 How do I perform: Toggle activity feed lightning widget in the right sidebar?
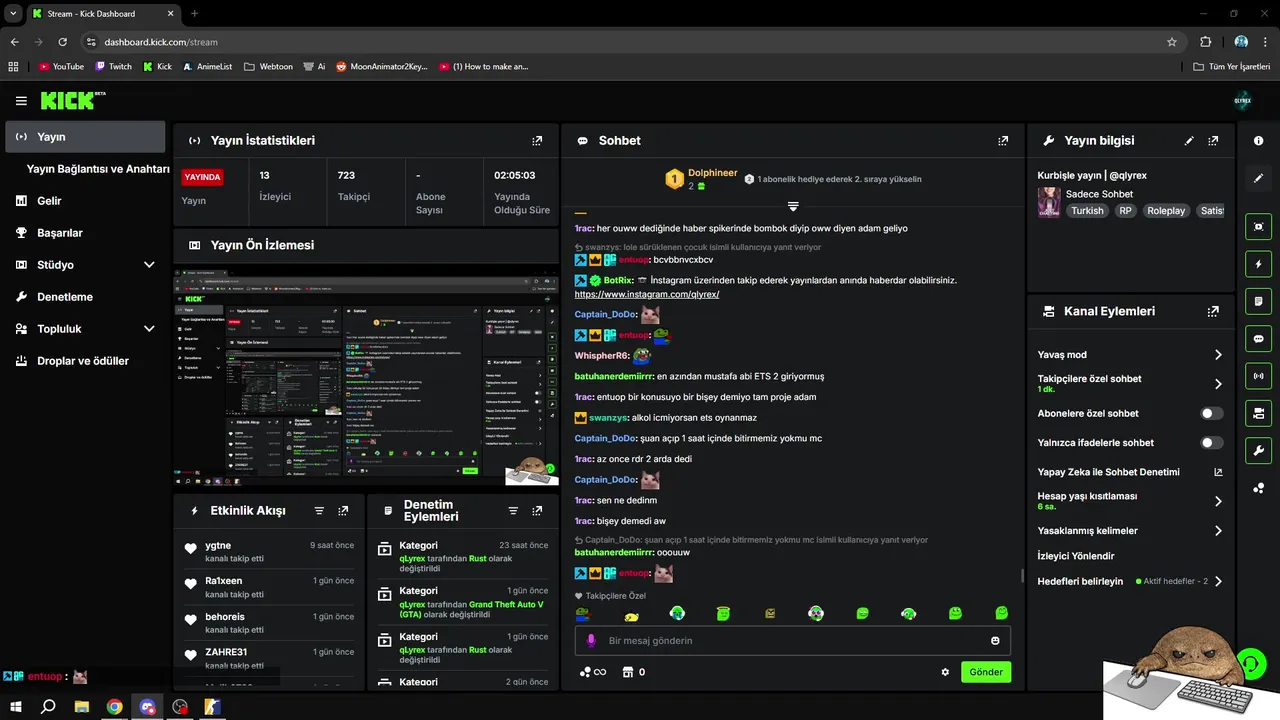click(x=1258, y=264)
